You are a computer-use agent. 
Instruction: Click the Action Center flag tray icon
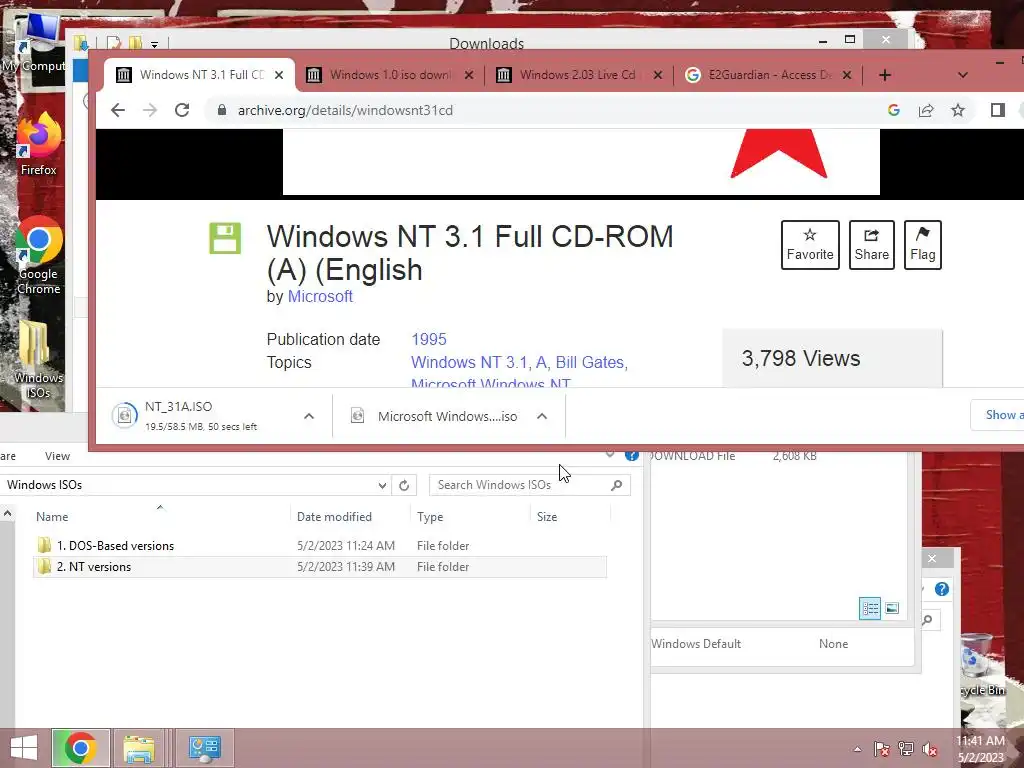pyautogui.click(x=882, y=750)
